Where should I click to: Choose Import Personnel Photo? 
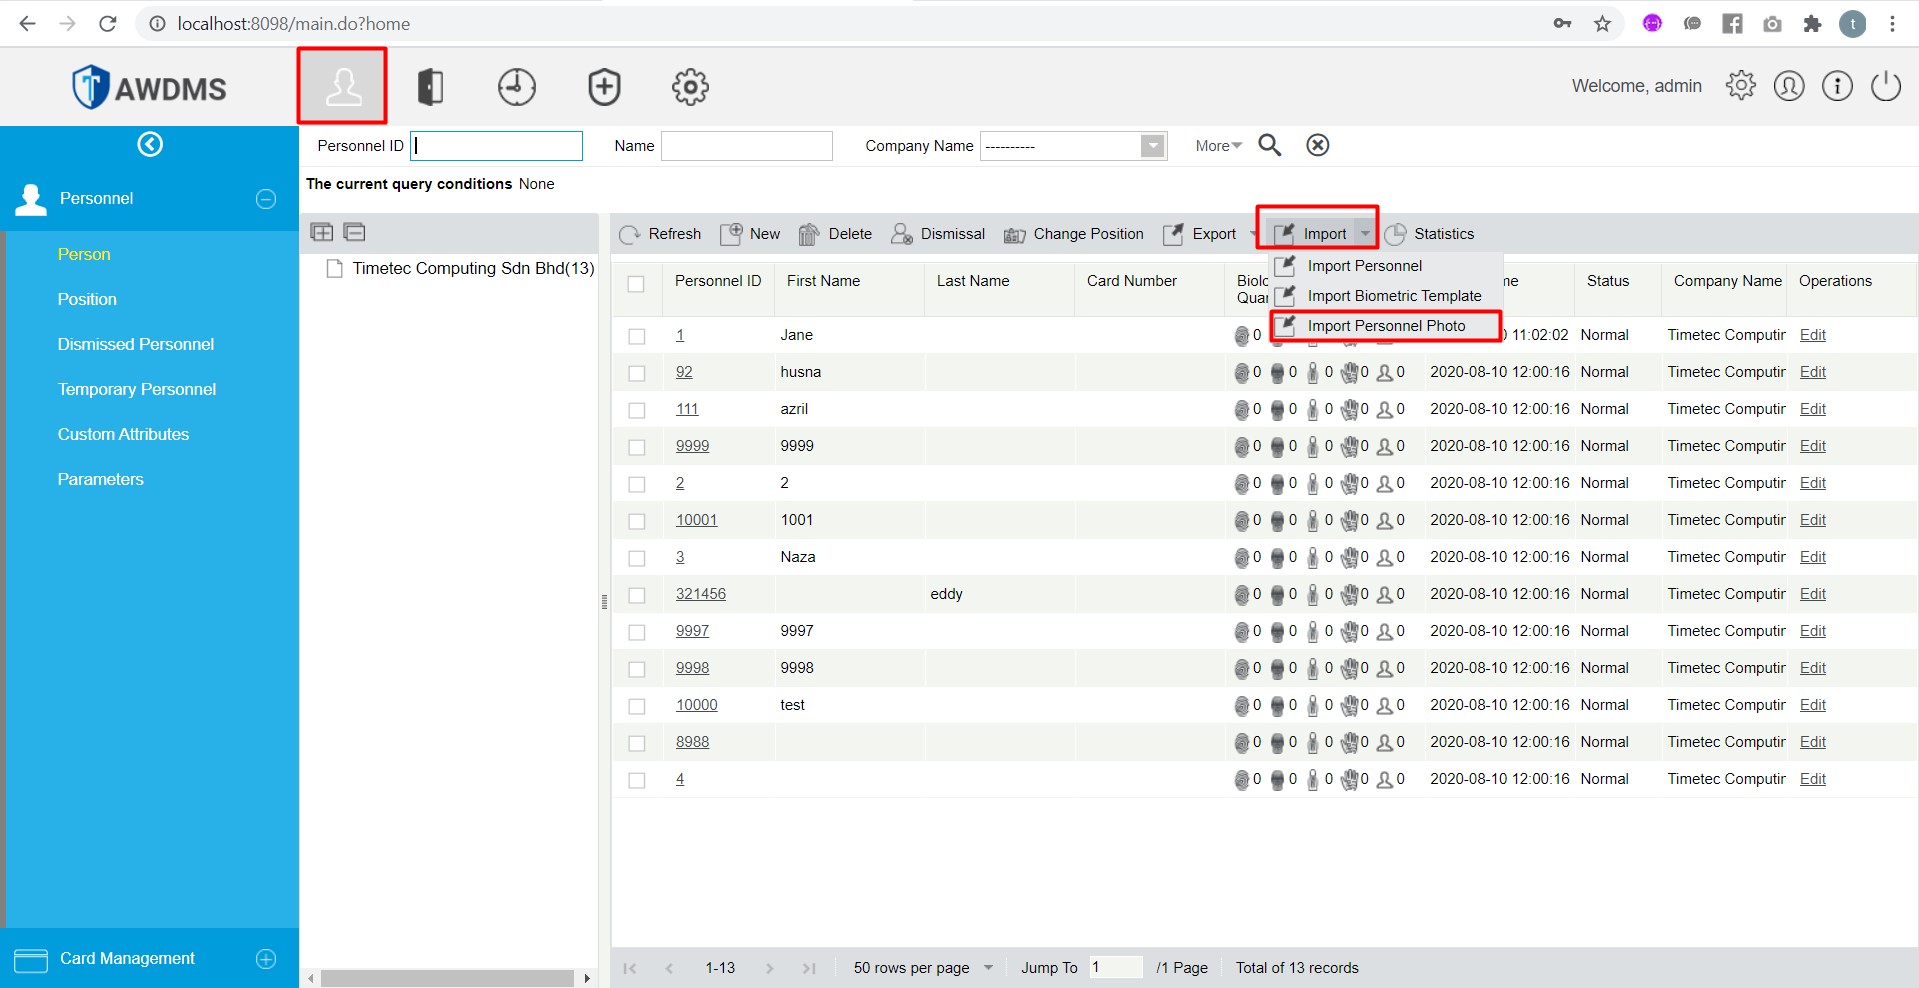point(1386,326)
